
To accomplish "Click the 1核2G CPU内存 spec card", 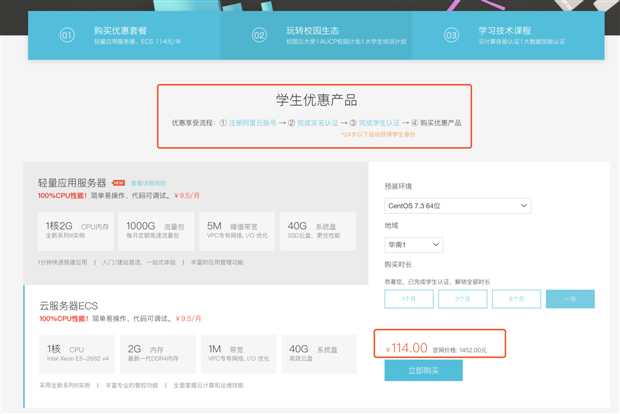I will [x=76, y=231].
